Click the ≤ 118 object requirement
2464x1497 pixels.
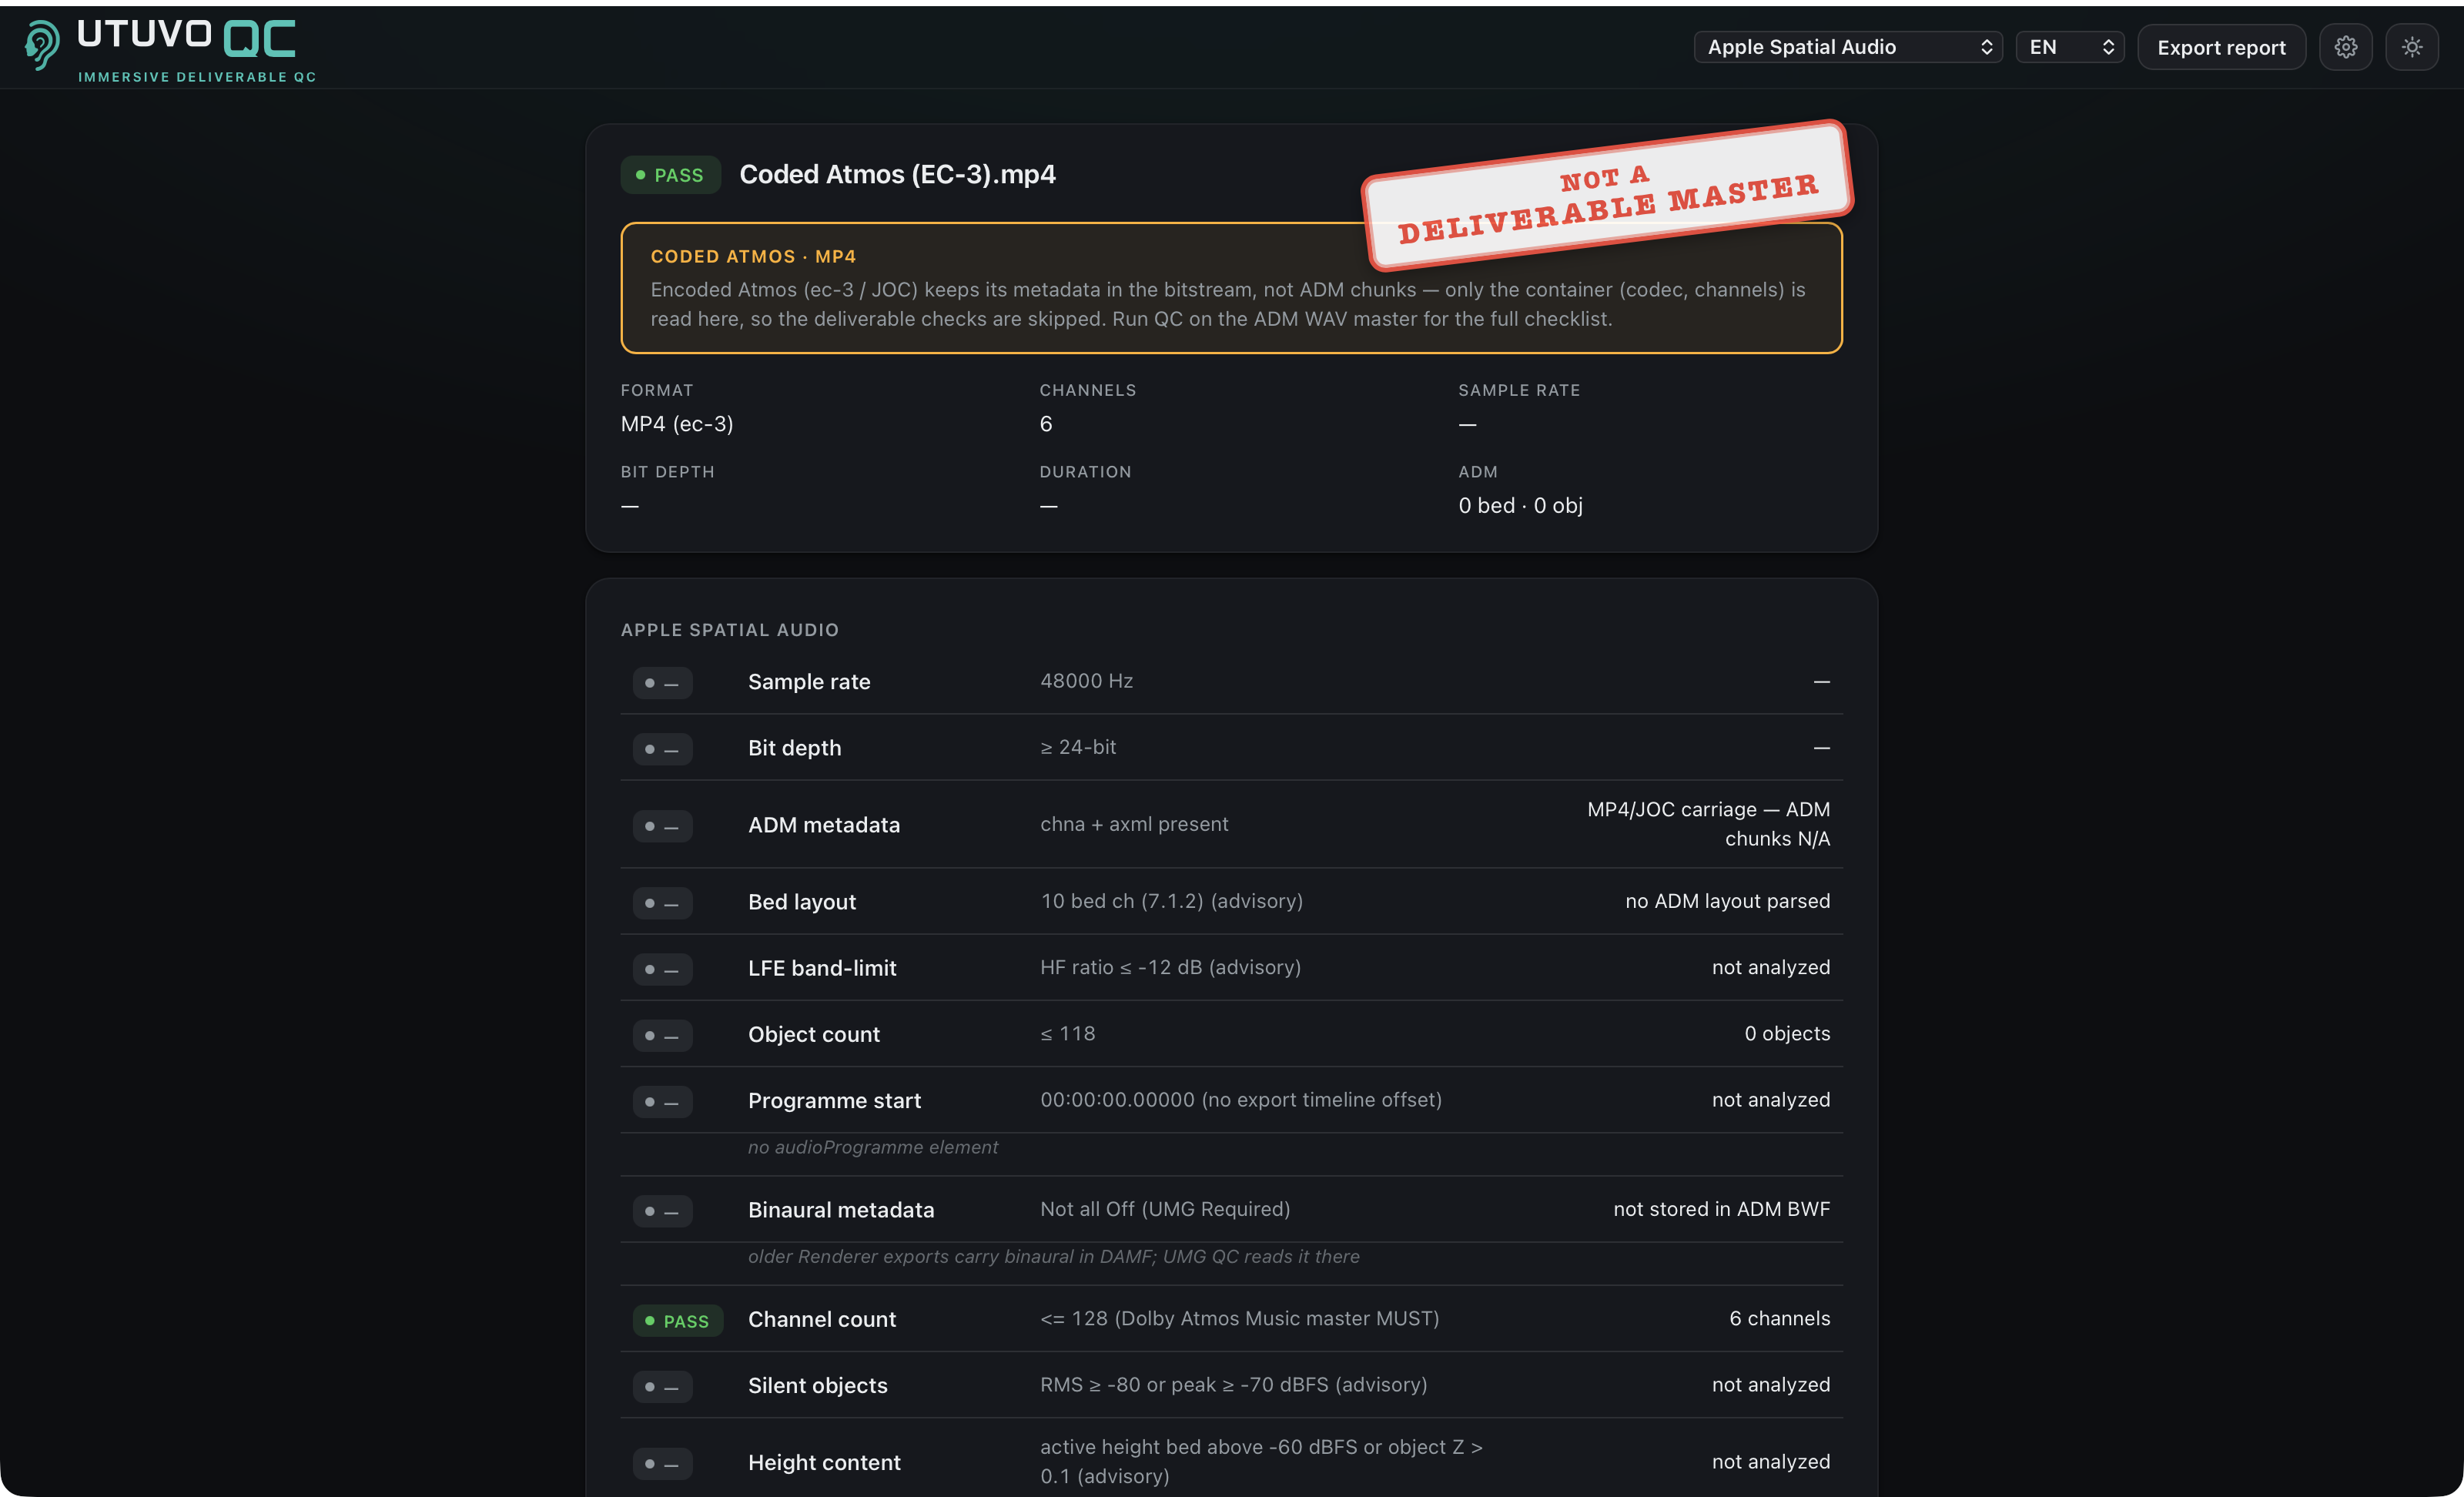[1067, 1033]
